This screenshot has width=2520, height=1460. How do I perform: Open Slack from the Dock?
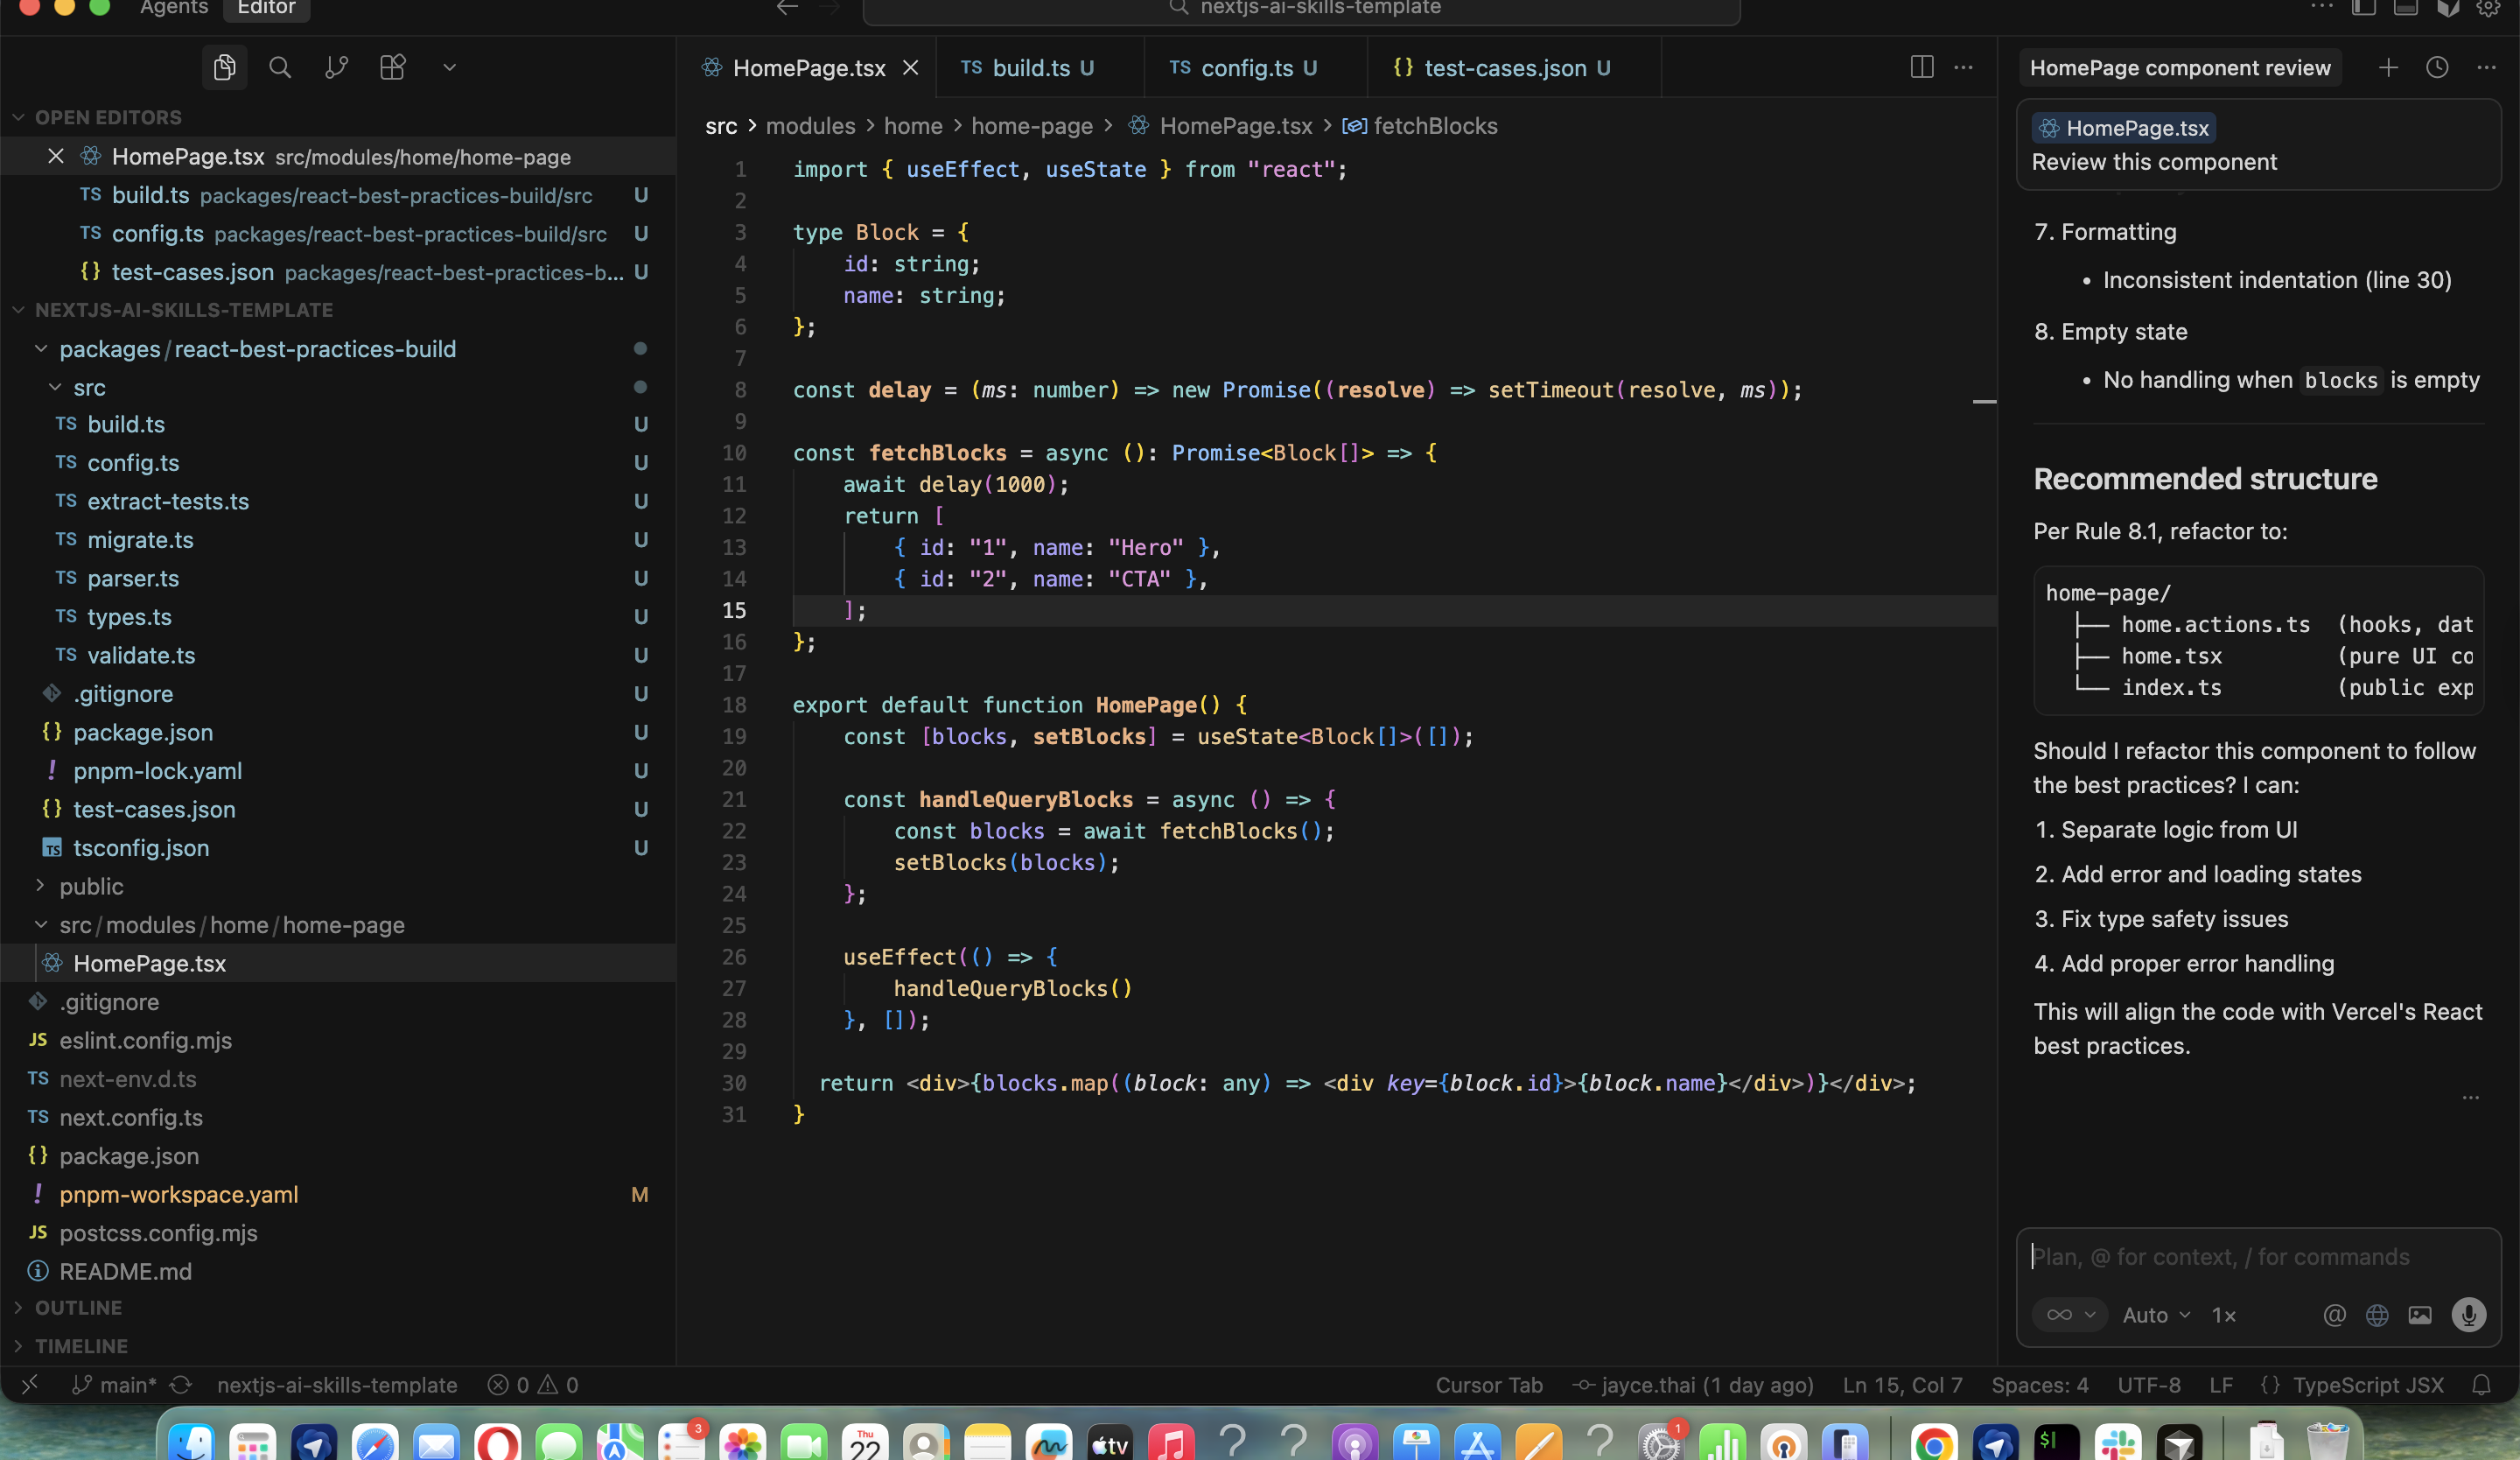click(x=2117, y=1444)
